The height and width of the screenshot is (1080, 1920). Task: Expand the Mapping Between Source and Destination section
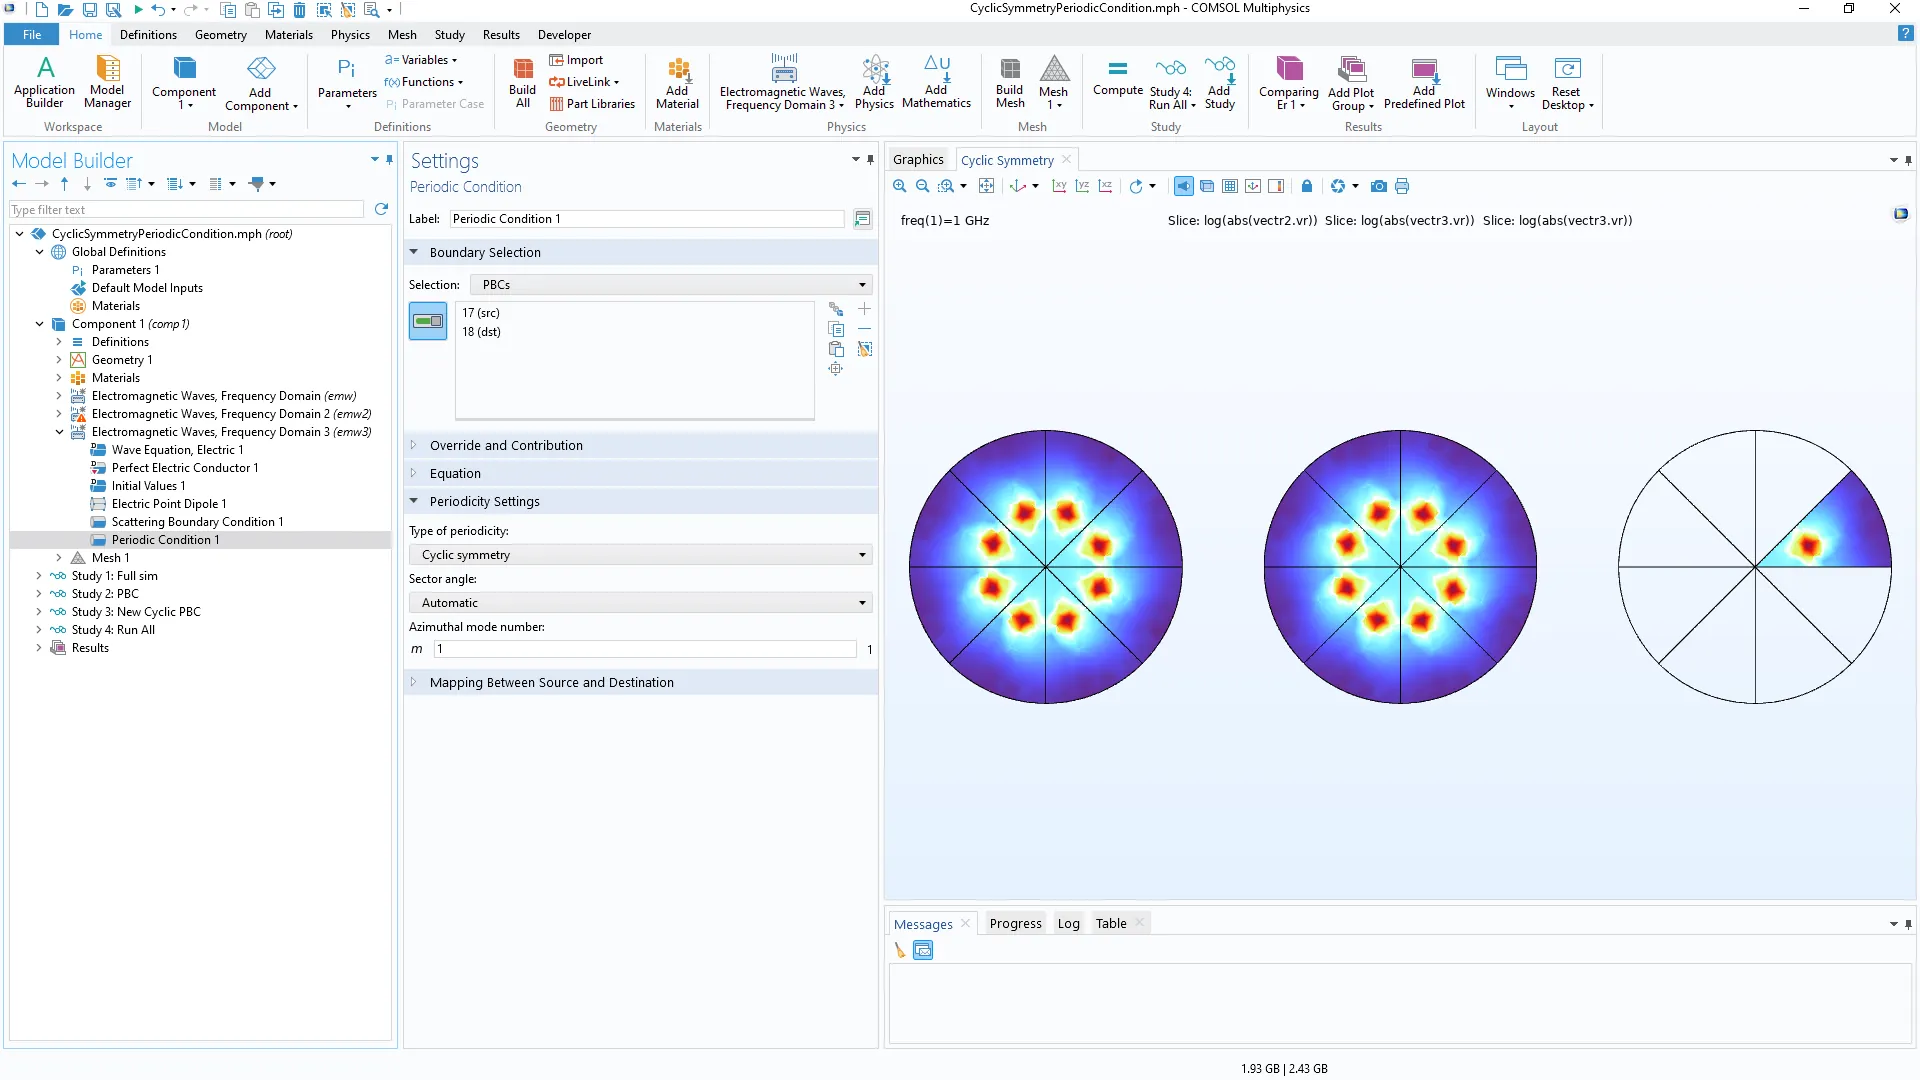click(x=551, y=683)
